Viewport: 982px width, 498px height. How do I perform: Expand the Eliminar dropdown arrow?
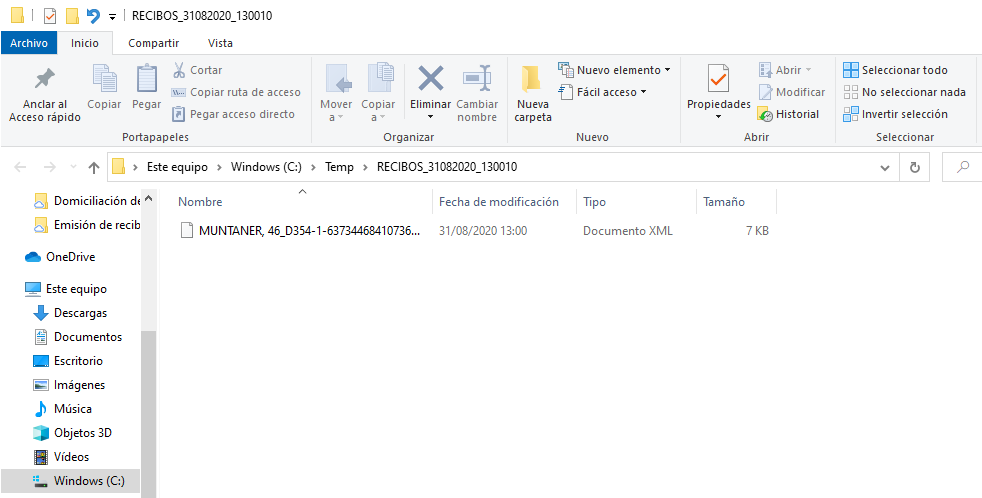click(431, 117)
